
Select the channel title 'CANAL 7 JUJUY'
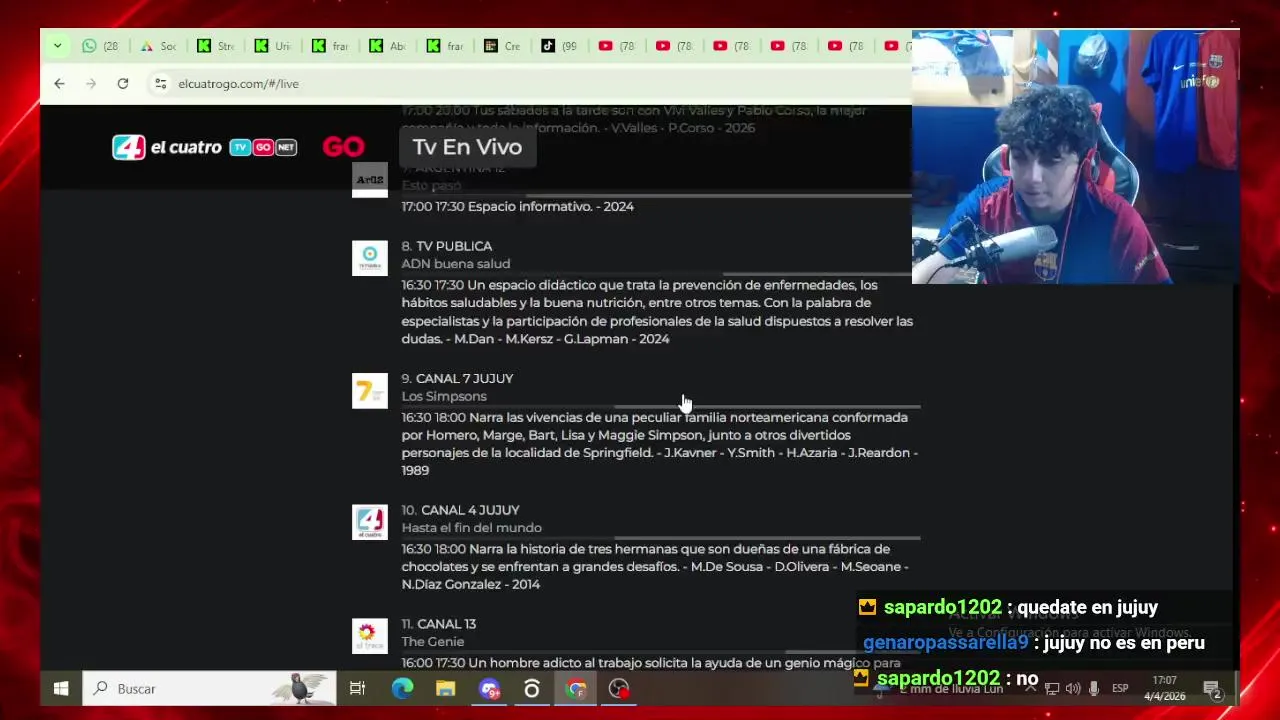(x=464, y=379)
